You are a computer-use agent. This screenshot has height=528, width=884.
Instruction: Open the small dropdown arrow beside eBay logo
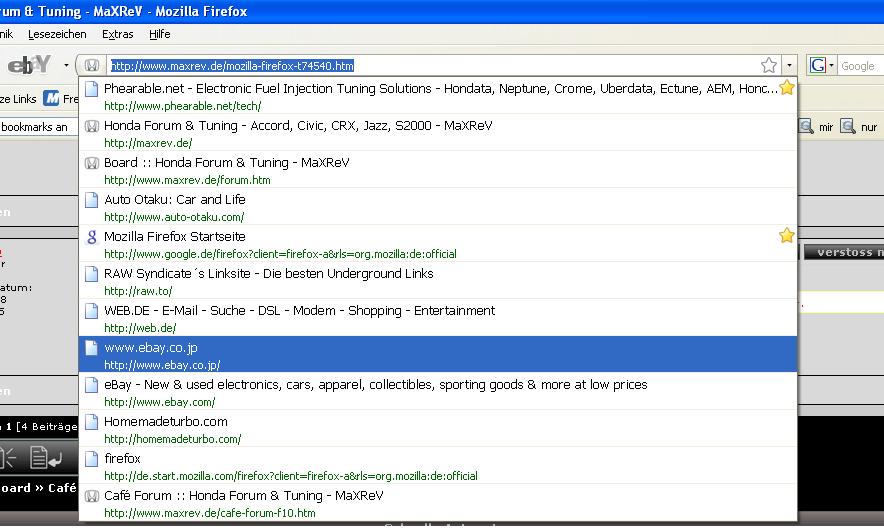(x=66, y=66)
